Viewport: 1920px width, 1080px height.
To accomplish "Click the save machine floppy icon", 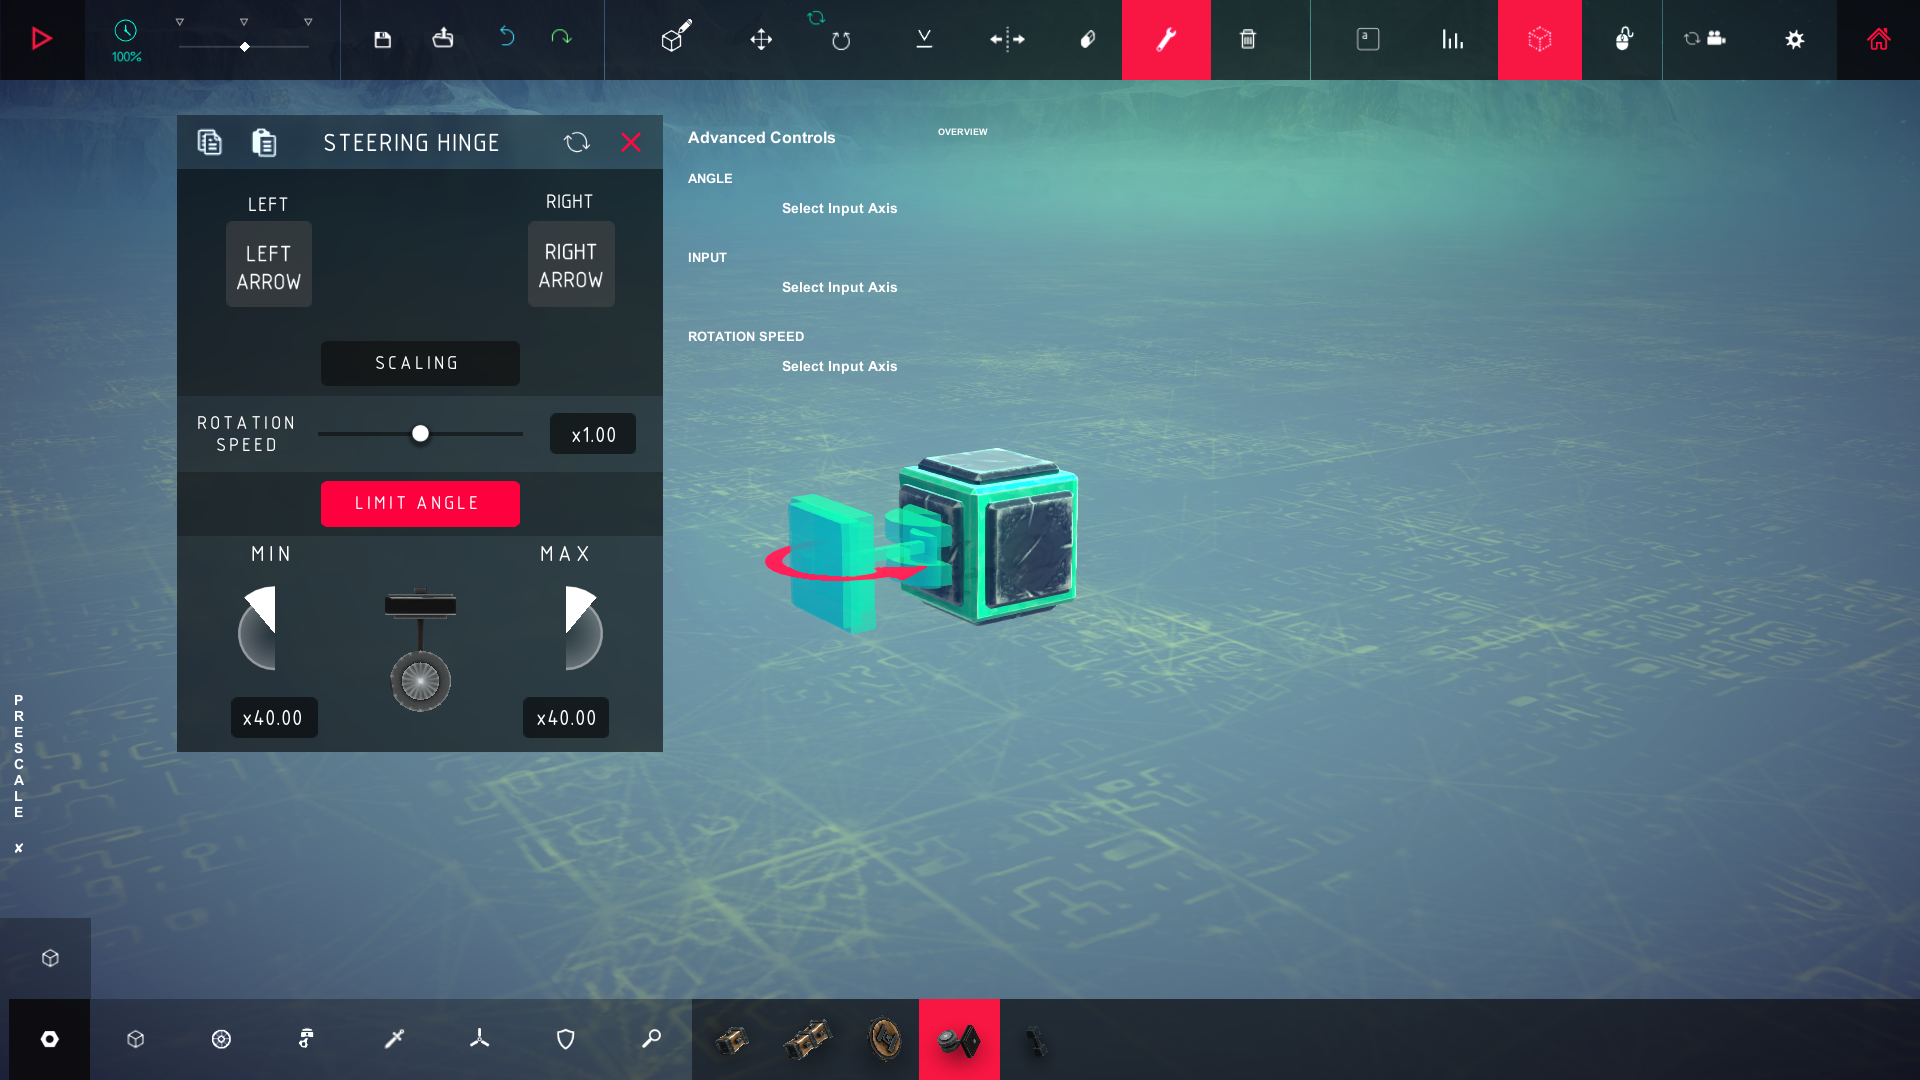I will coord(382,39).
